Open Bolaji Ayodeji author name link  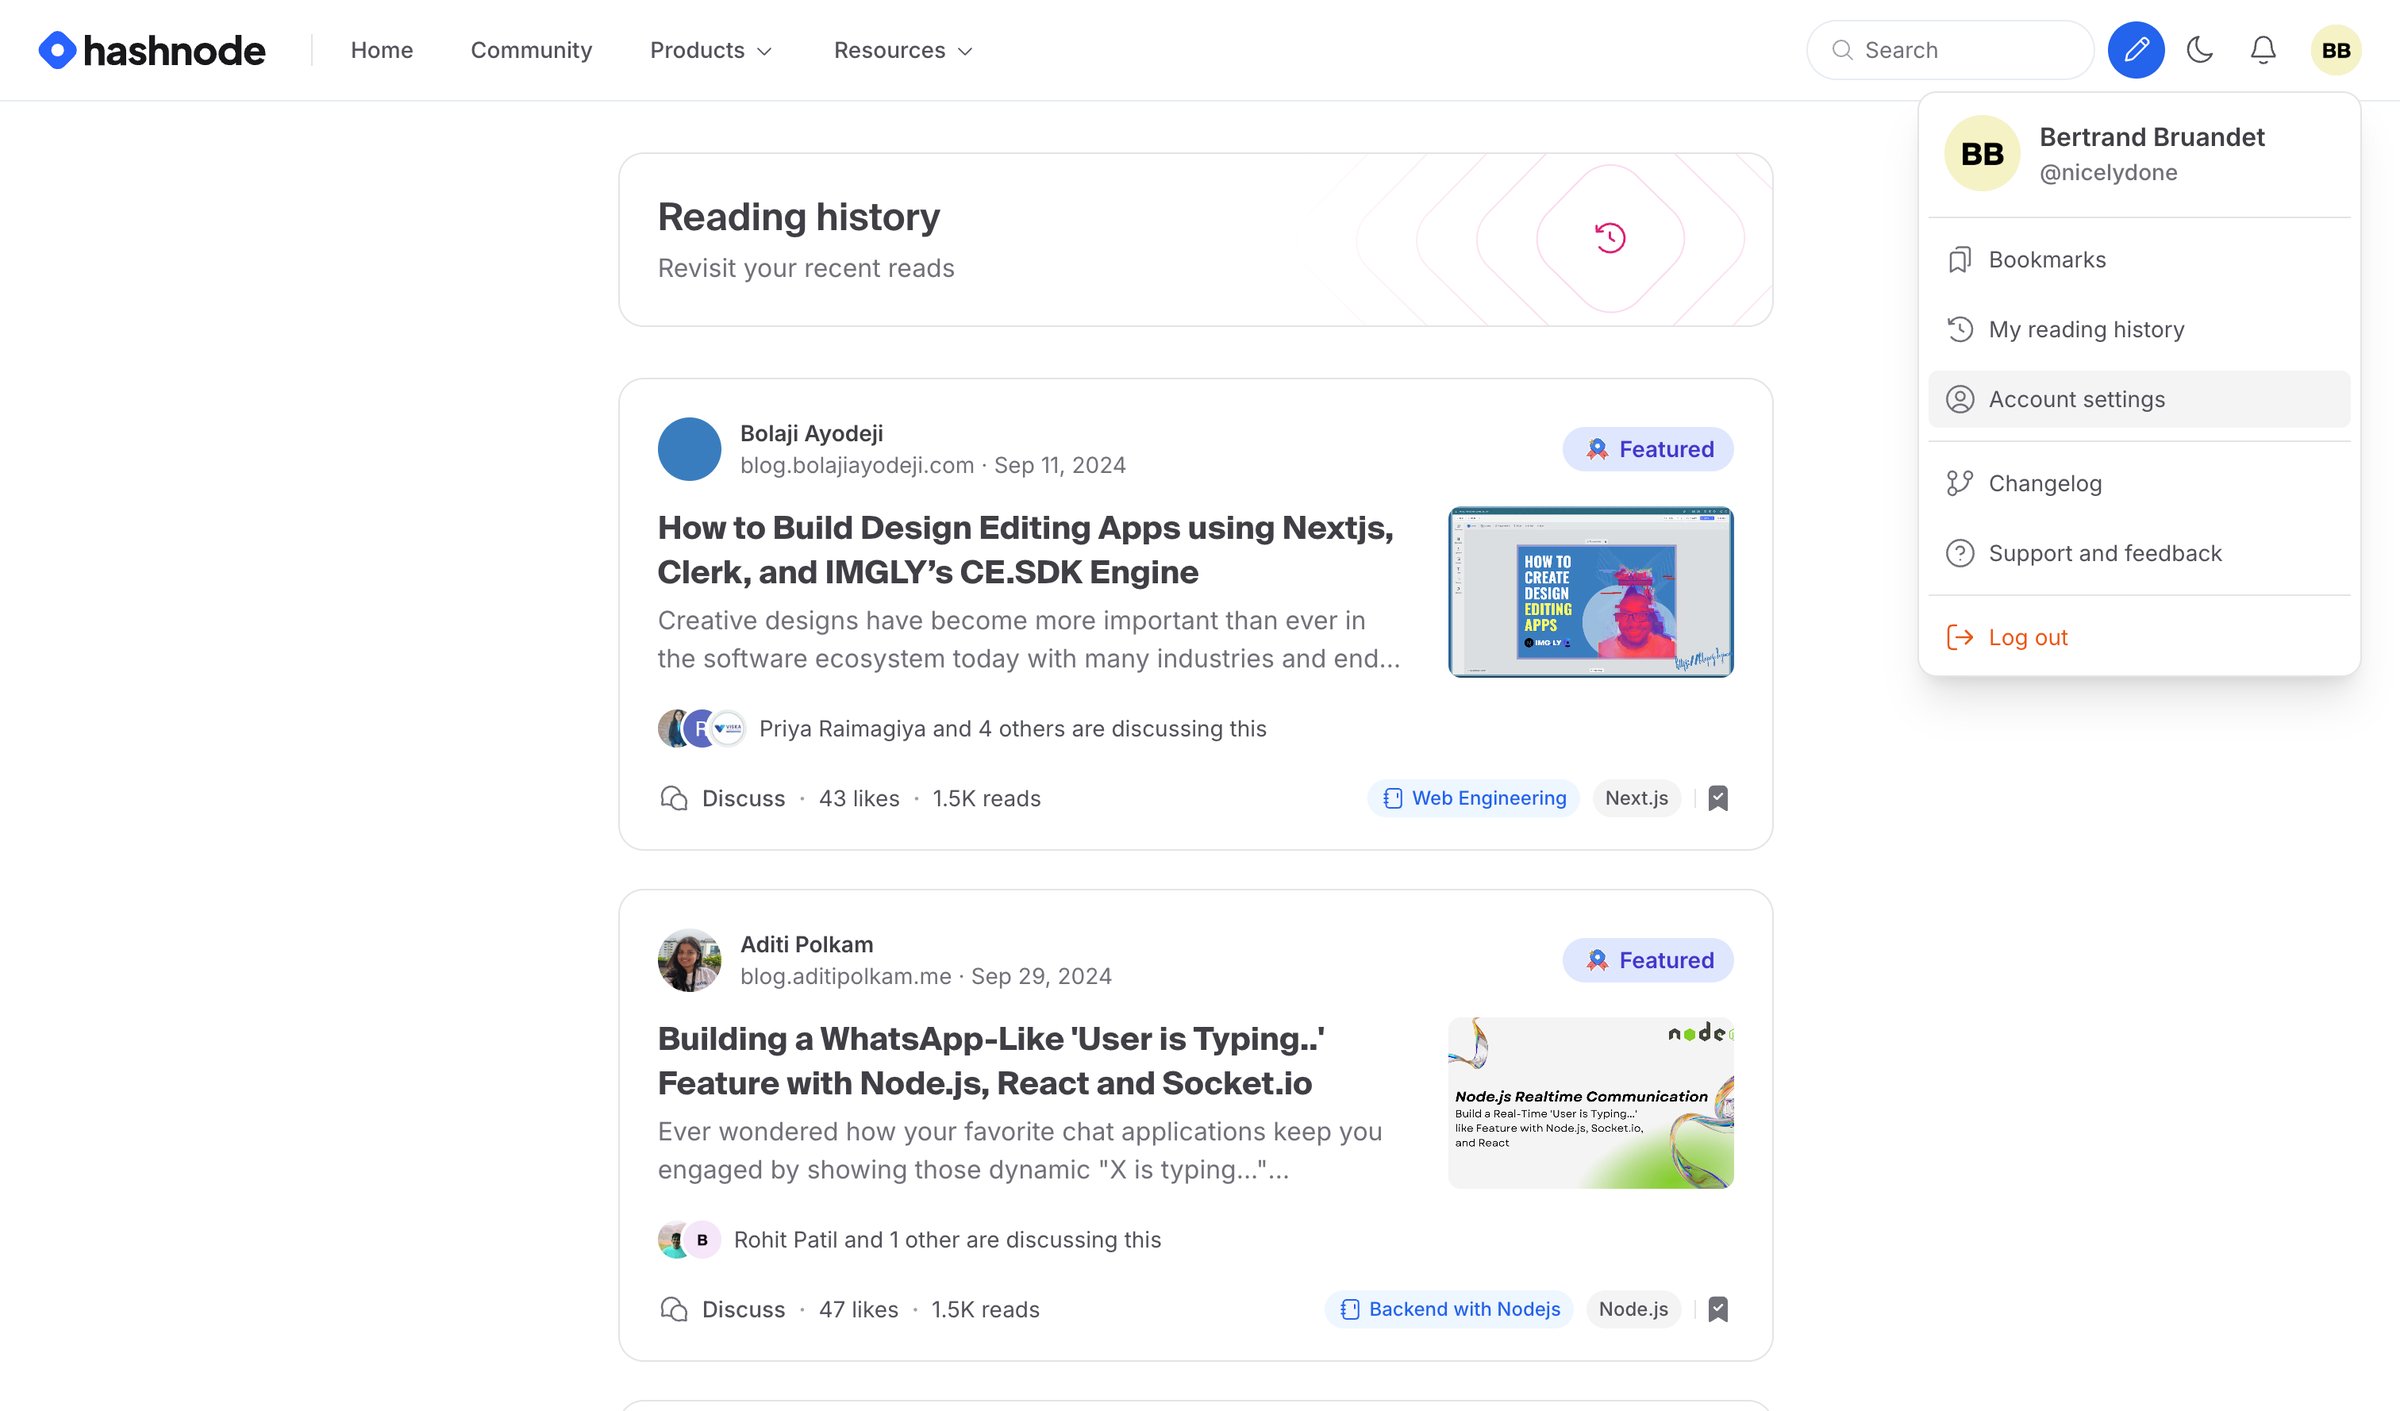click(811, 433)
